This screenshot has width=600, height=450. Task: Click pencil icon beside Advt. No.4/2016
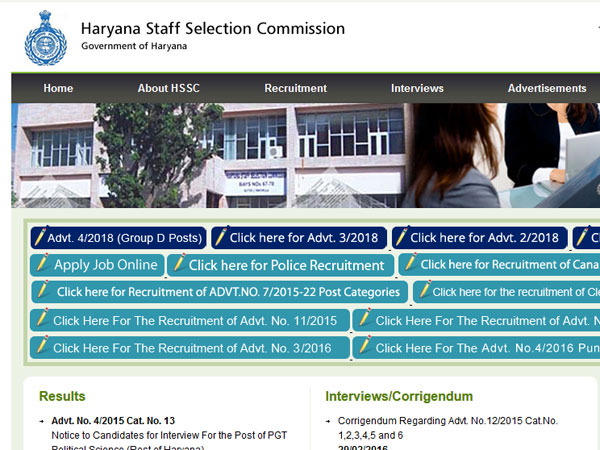click(365, 345)
